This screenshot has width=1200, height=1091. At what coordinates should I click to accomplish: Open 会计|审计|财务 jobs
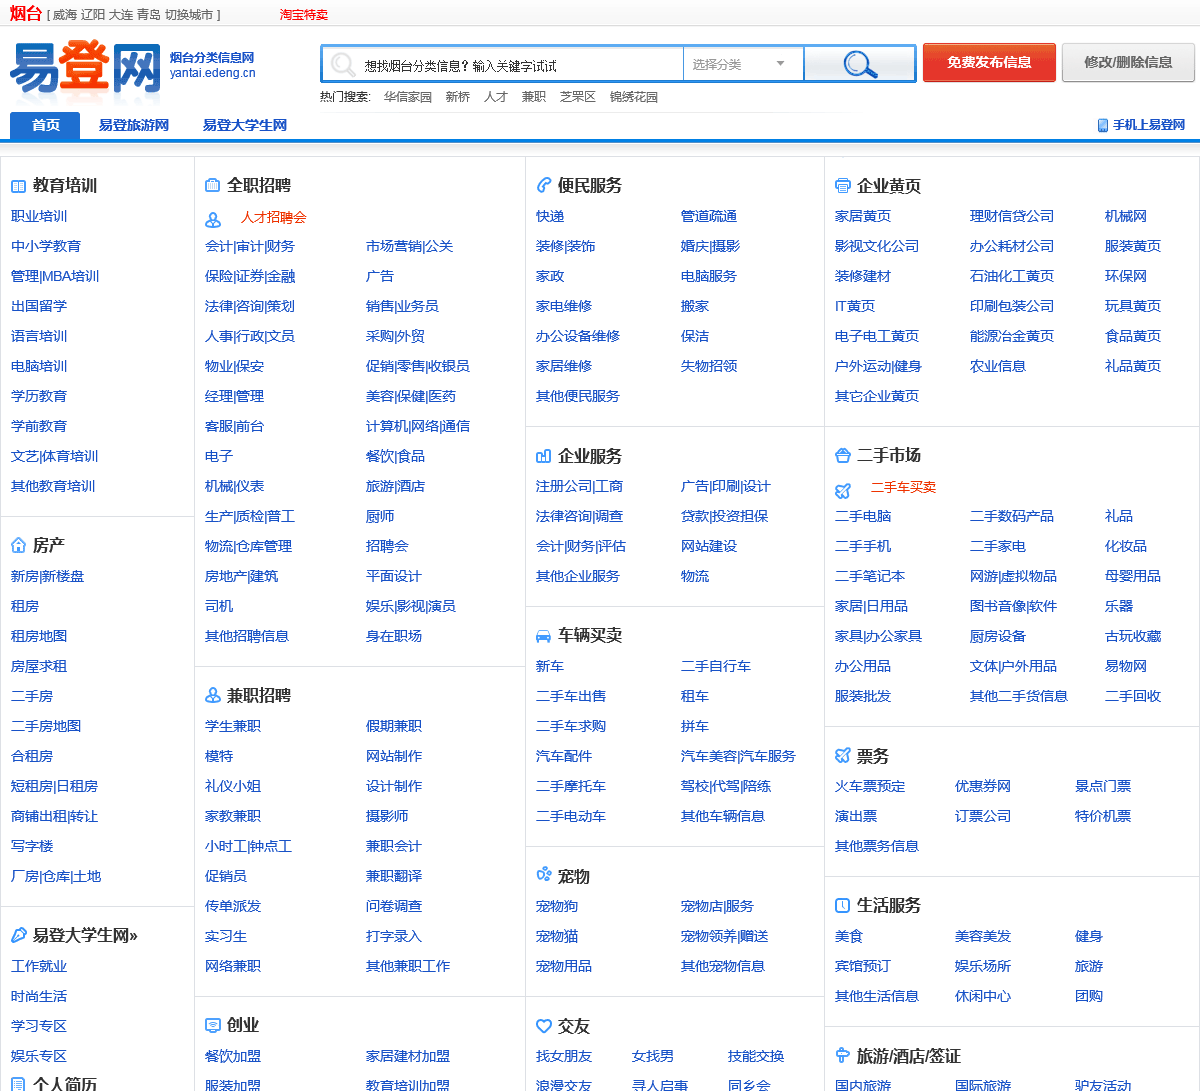click(x=250, y=246)
